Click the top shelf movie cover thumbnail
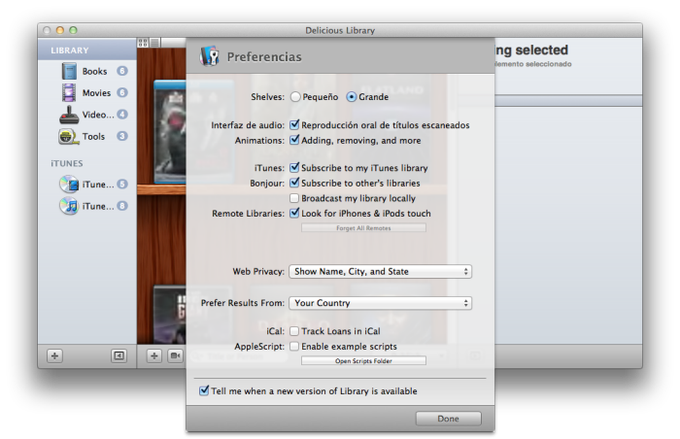The height and width of the screenshot is (439, 680). tap(170, 132)
